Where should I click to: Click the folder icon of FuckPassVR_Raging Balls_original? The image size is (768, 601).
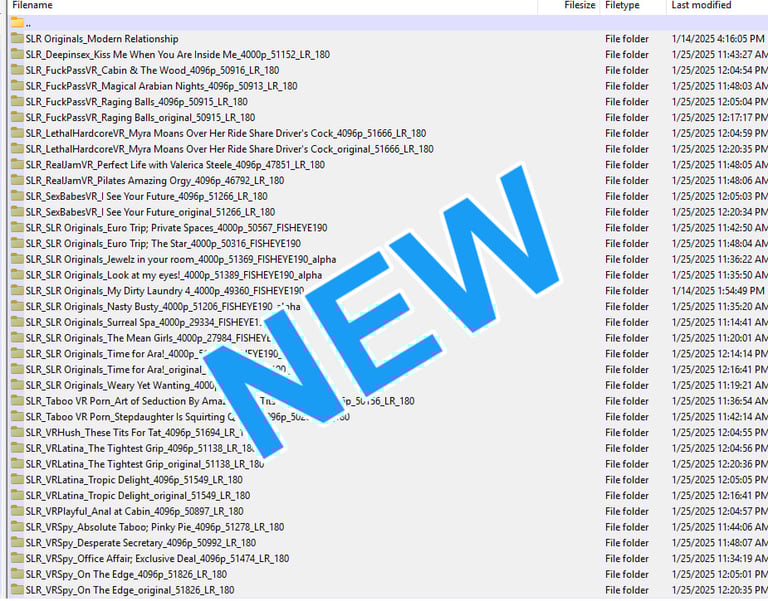[18, 117]
